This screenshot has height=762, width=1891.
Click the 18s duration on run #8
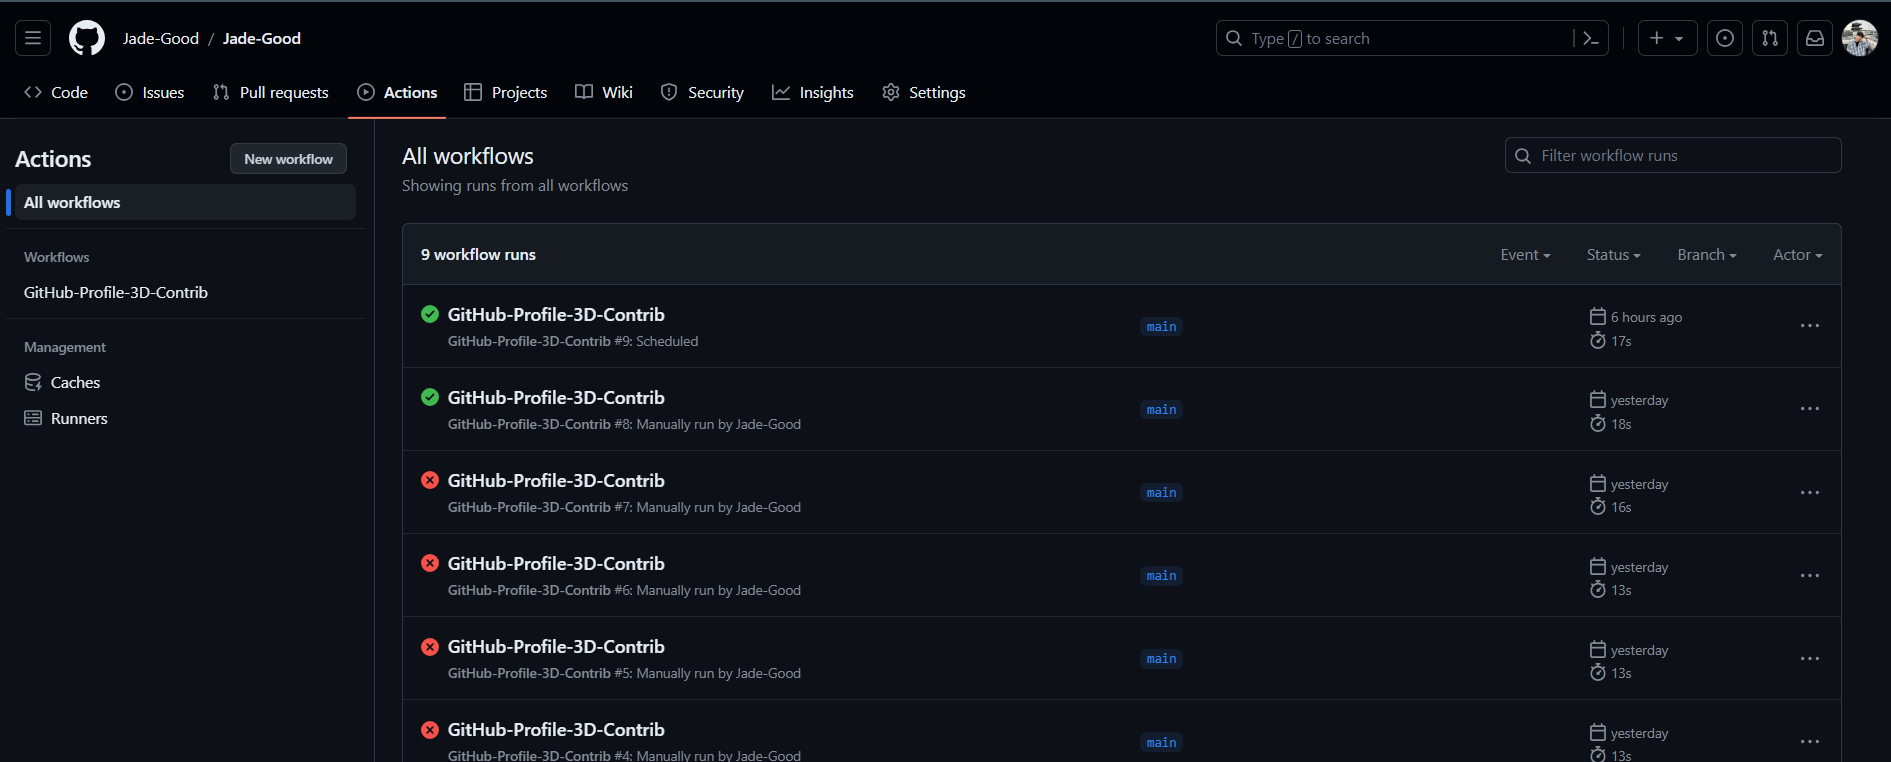tap(1621, 424)
